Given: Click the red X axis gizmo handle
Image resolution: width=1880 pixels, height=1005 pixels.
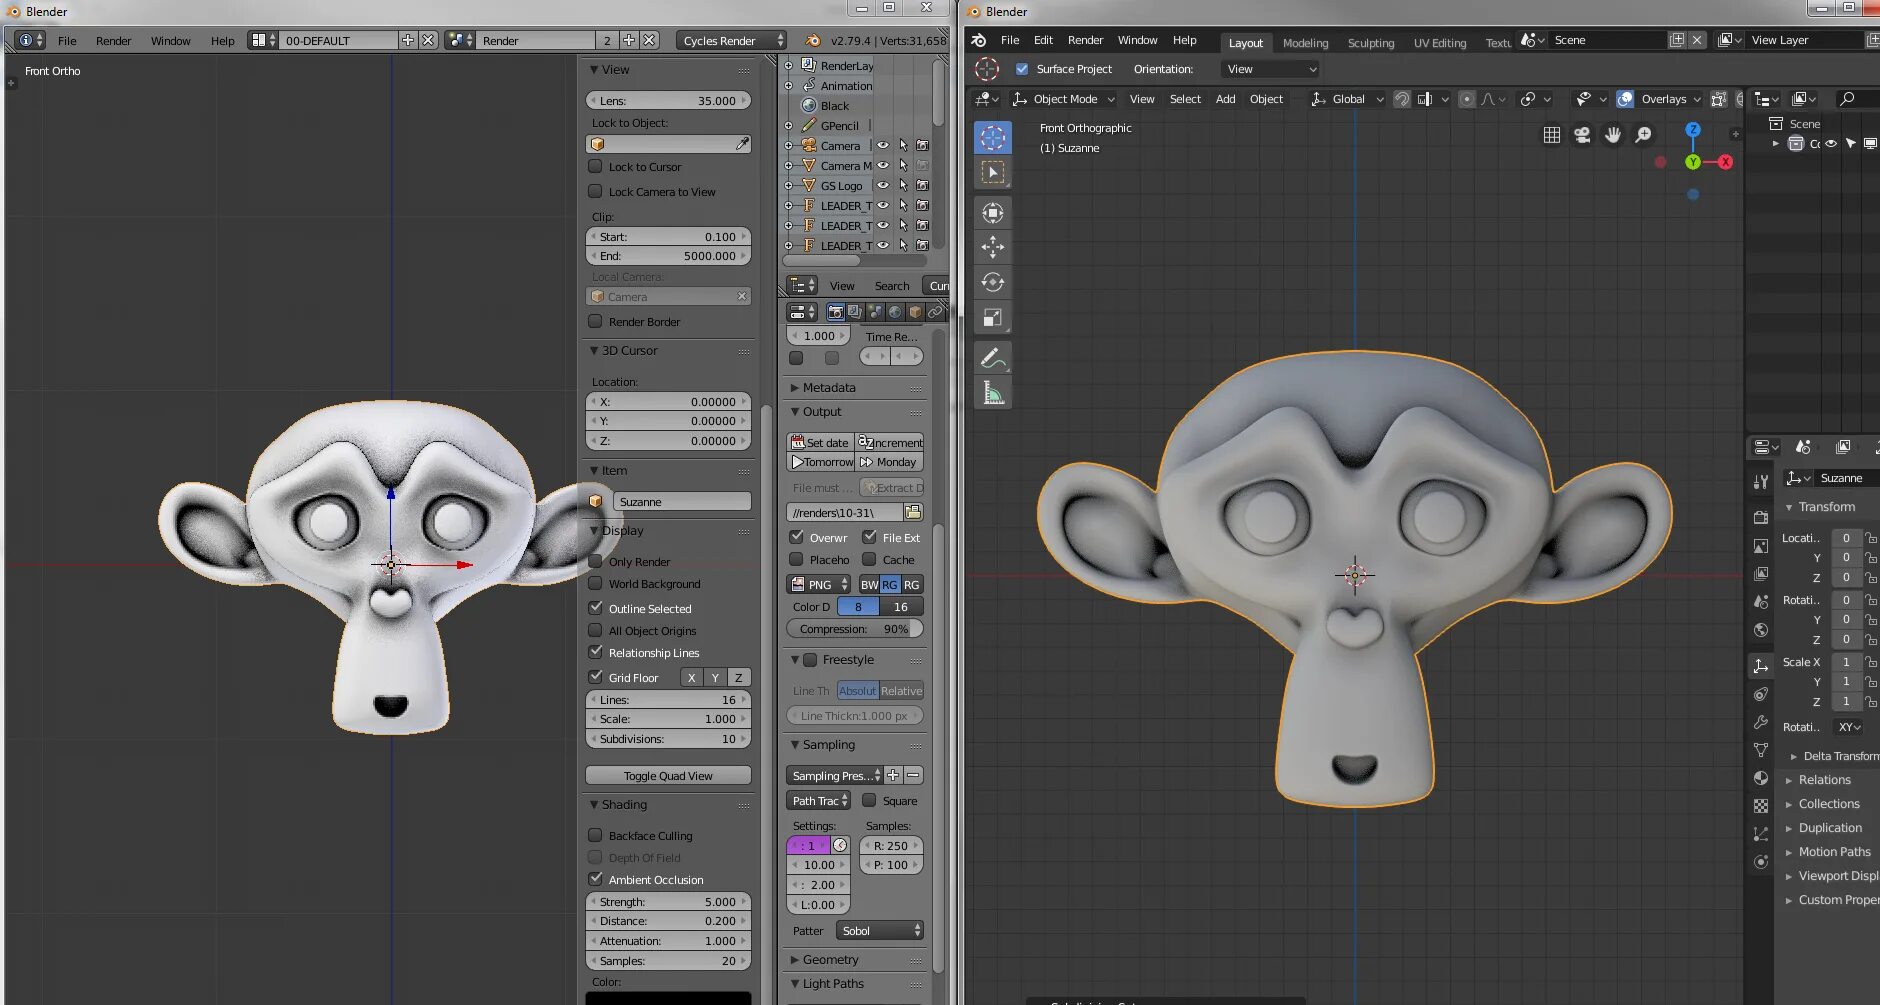Looking at the screenshot, I should click(1725, 162).
